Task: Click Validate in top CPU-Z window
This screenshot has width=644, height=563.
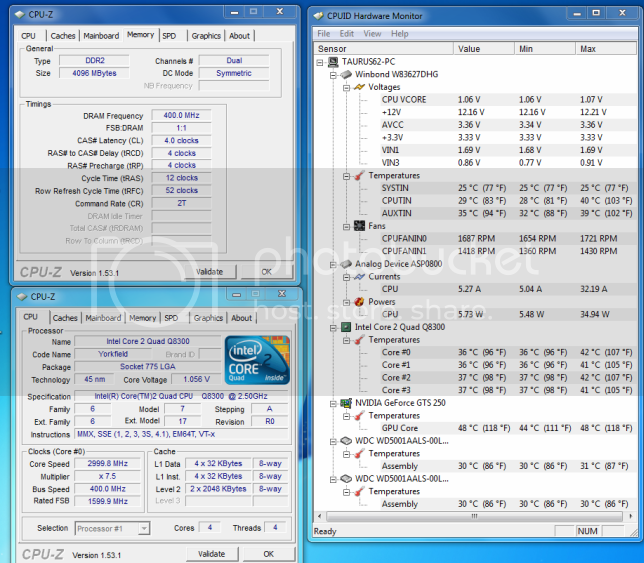Action: 209,272
